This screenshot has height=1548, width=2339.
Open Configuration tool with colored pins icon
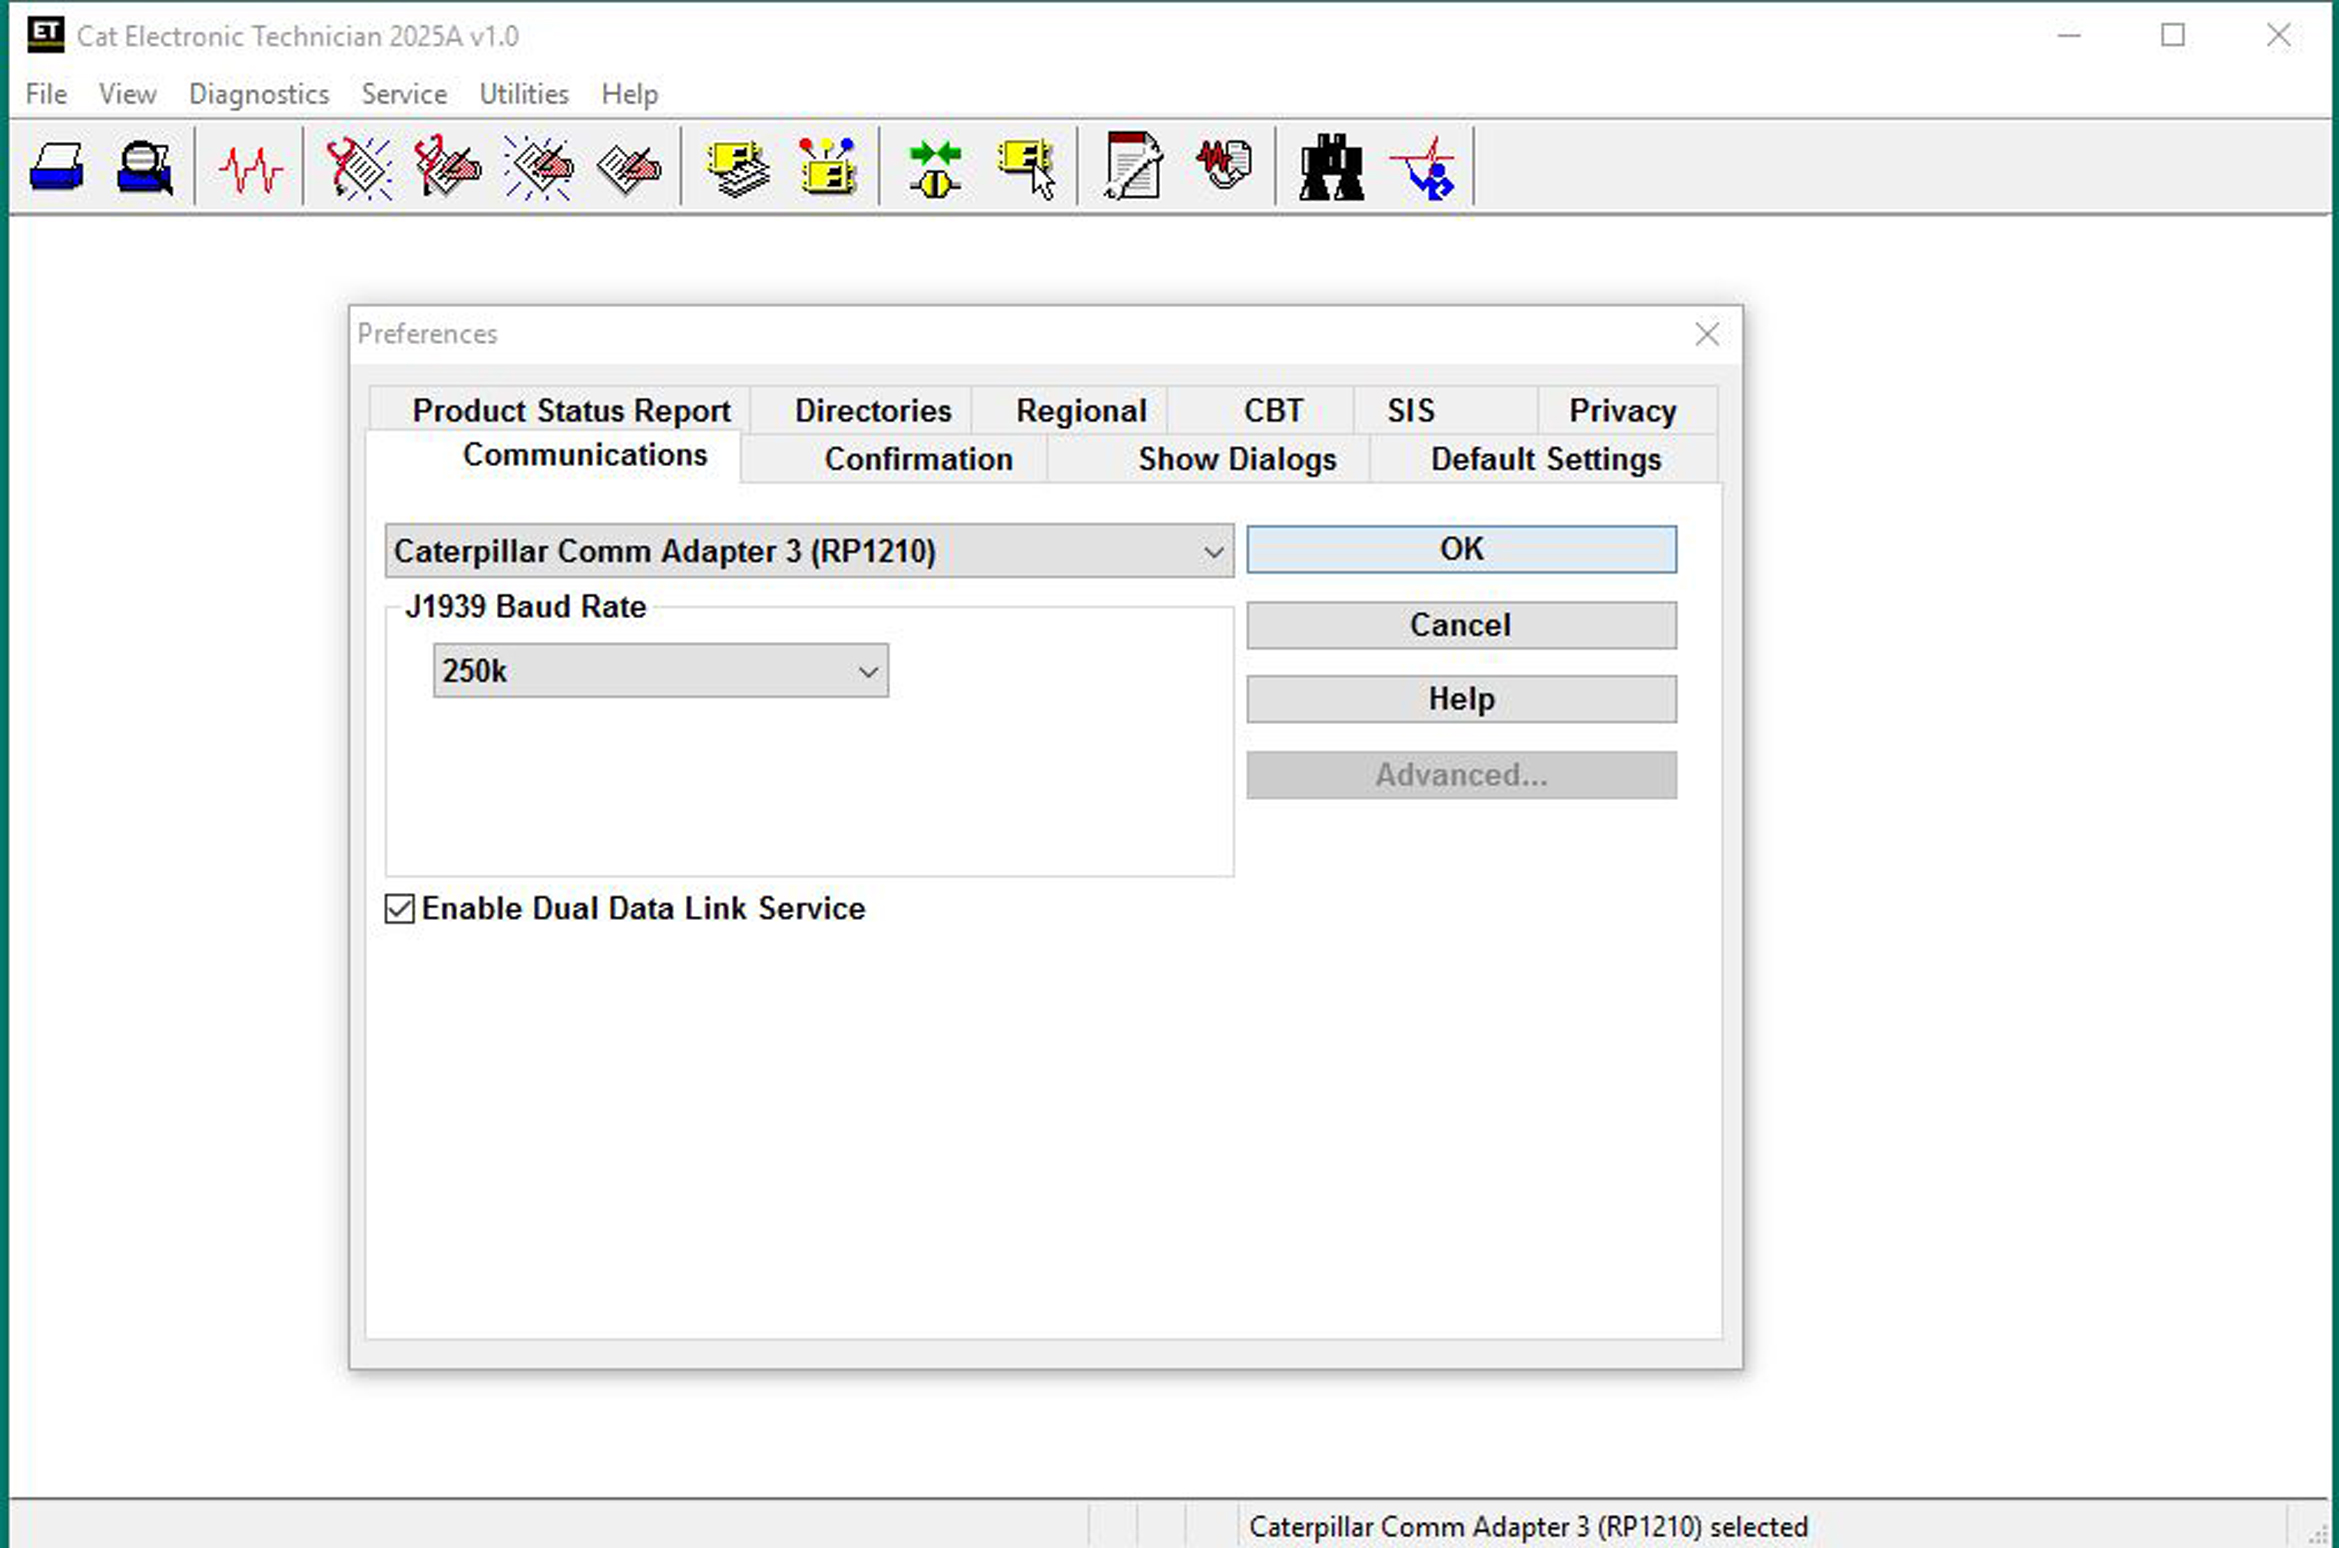point(827,167)
